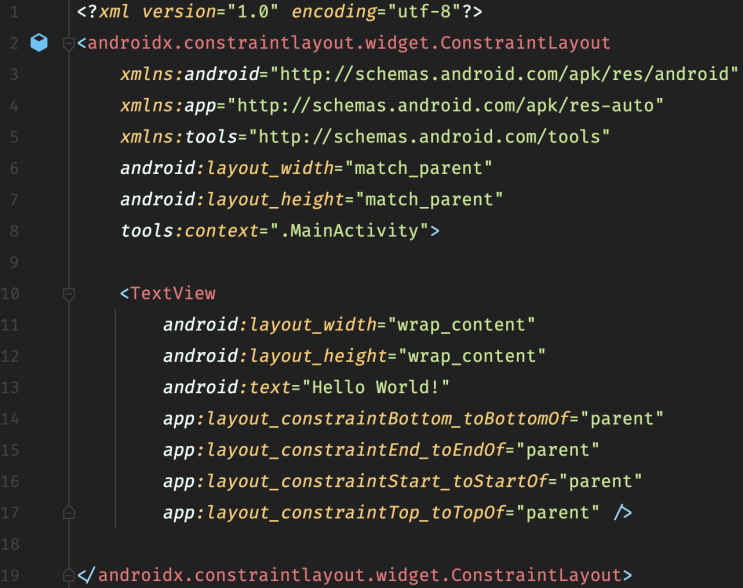
Task: Click the self-closing /> on line 17
Action: tap(622, 512)
